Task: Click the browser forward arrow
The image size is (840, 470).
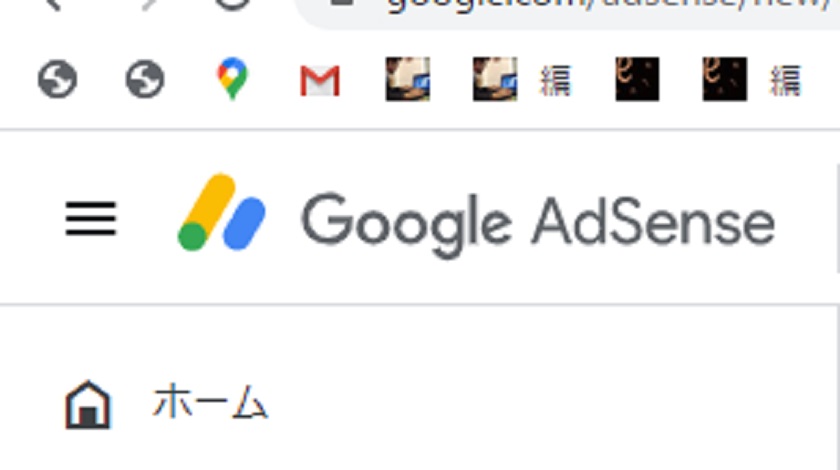Action: (x=148, y=4)
